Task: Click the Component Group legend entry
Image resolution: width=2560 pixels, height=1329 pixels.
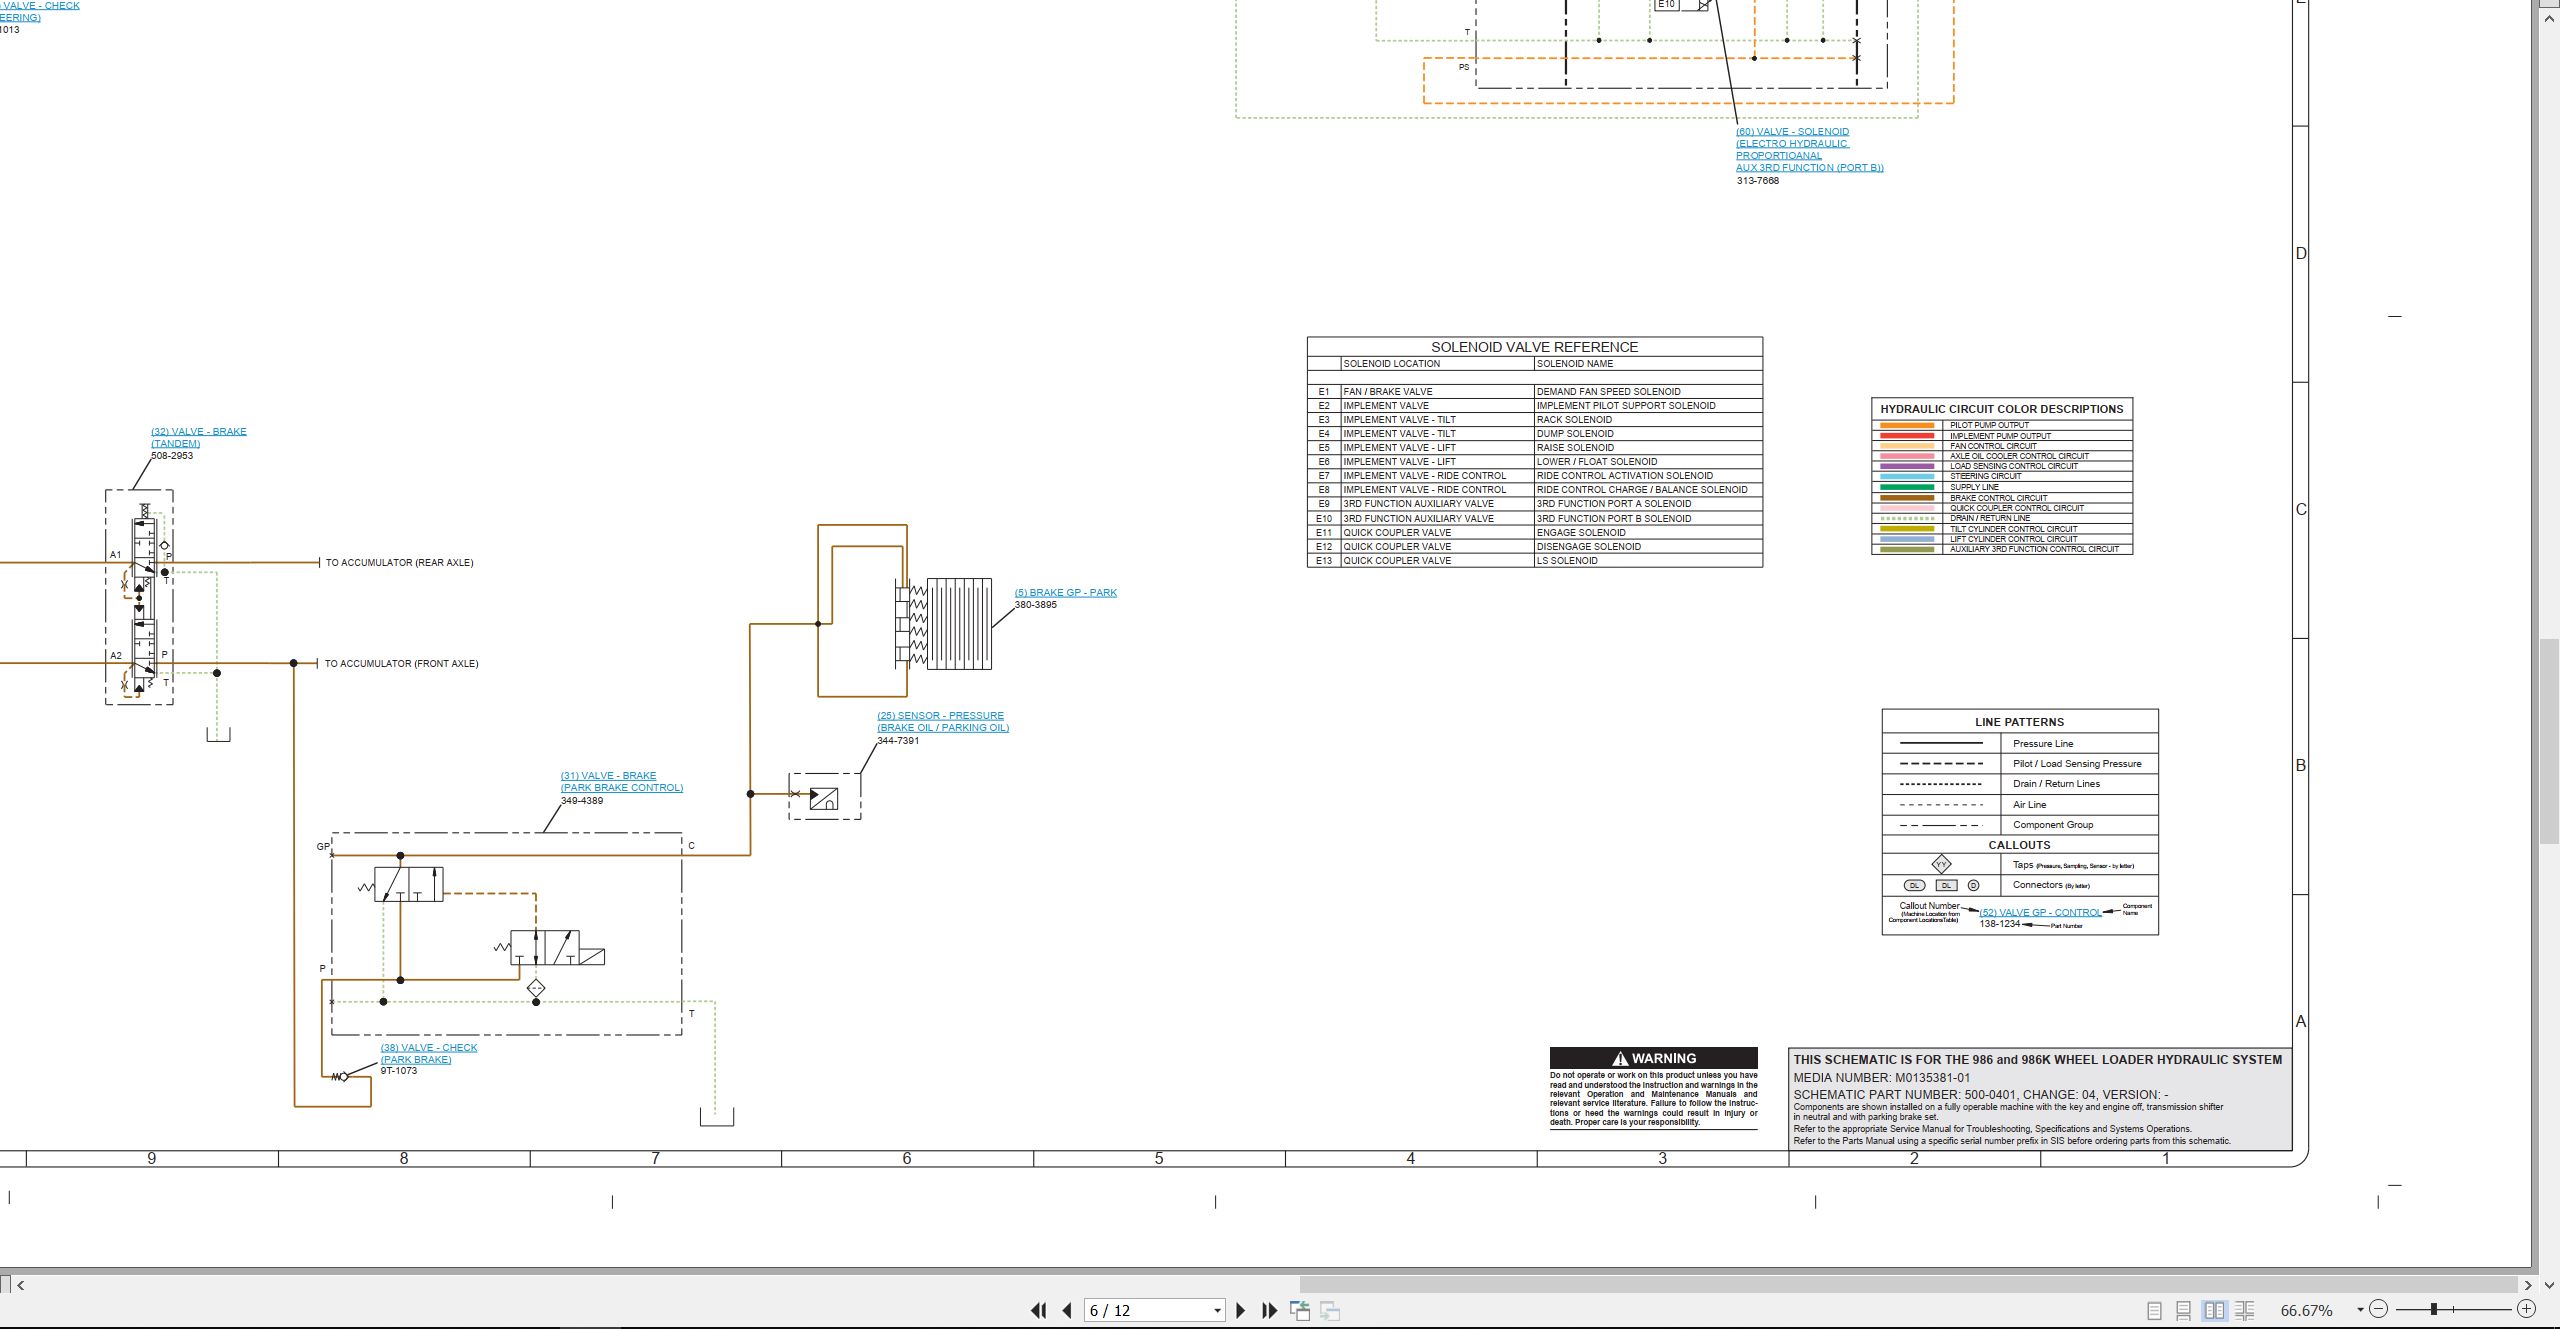Action: [2052, 825]
